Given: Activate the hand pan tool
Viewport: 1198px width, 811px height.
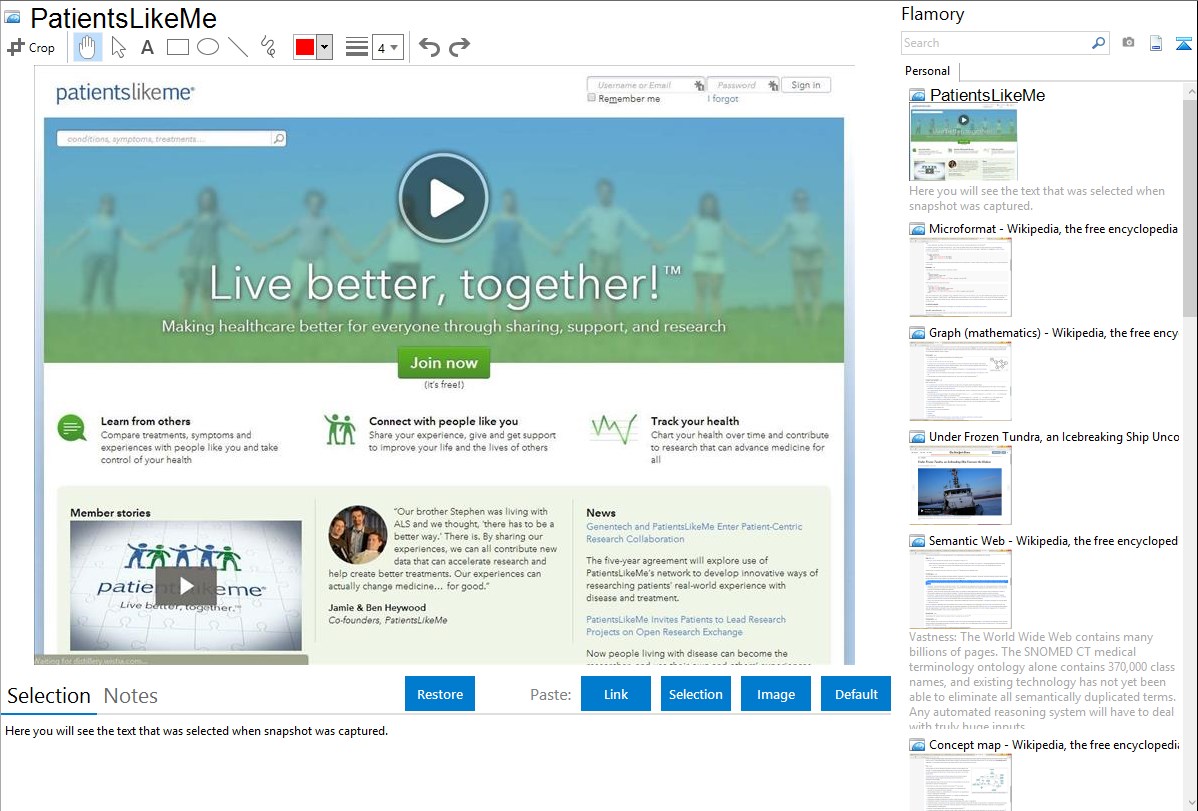Looking at the screenshot, I should [87, 47].
